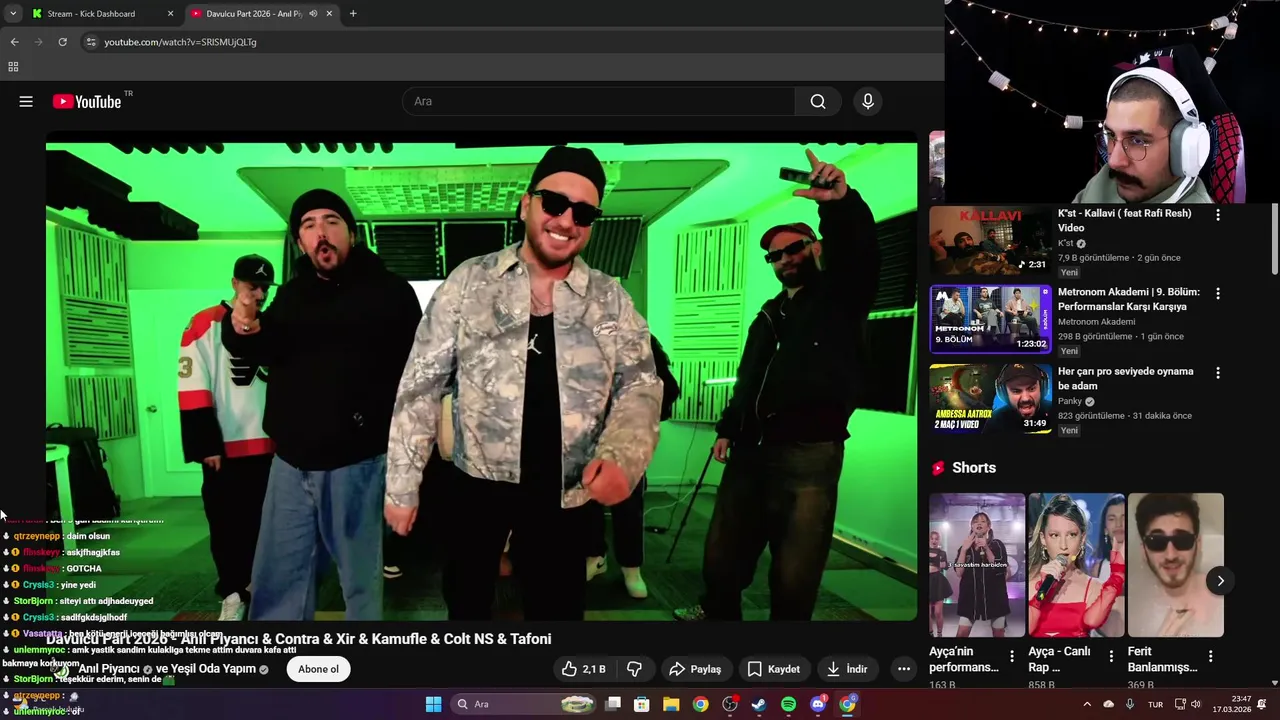1280x720 pixels.
Task: Open K'st Kallavi video thumbnail
Action: click(990, 240)
